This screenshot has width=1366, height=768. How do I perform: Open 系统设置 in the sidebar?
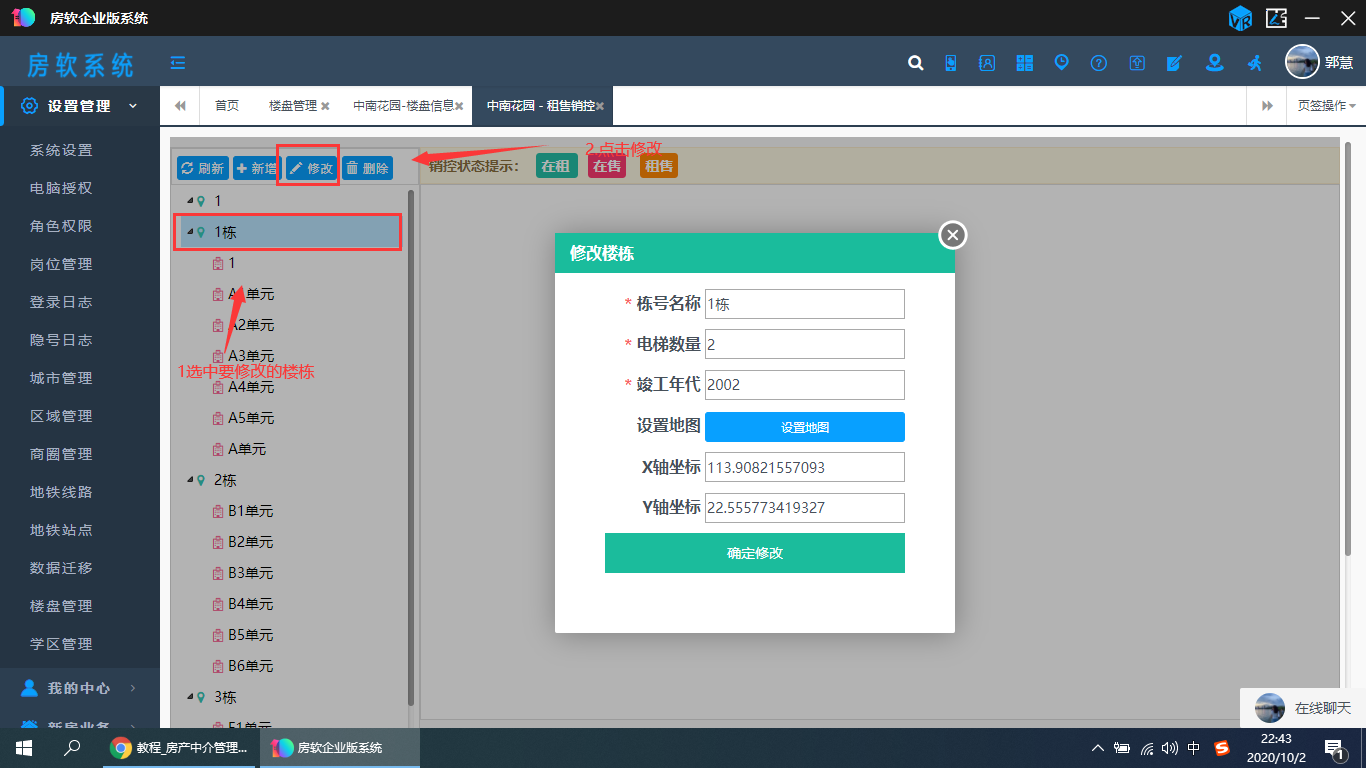click(61, 150)
